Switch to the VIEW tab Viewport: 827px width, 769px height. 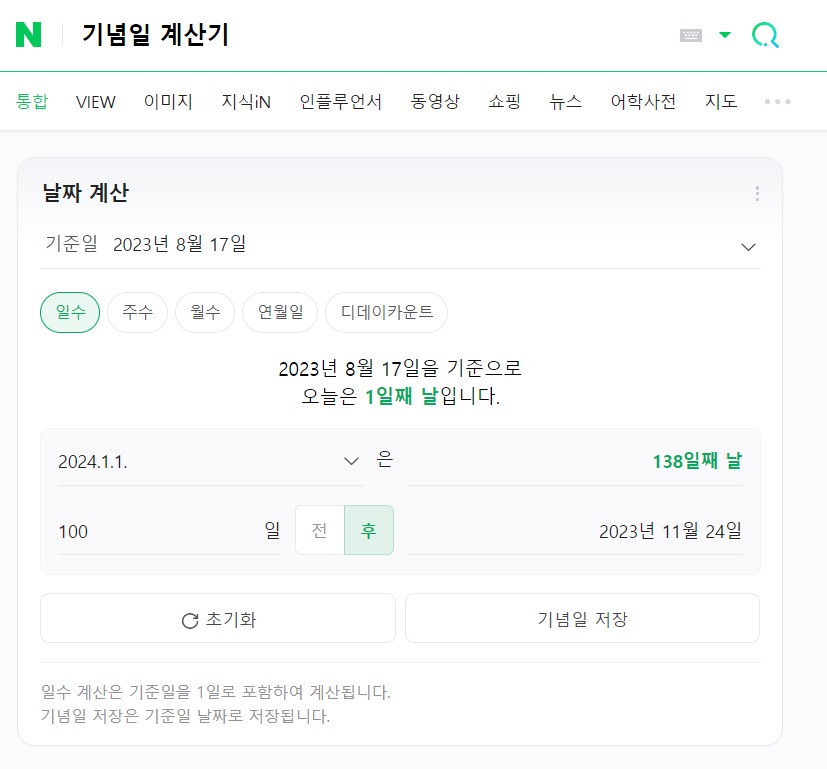click(95, 101)
